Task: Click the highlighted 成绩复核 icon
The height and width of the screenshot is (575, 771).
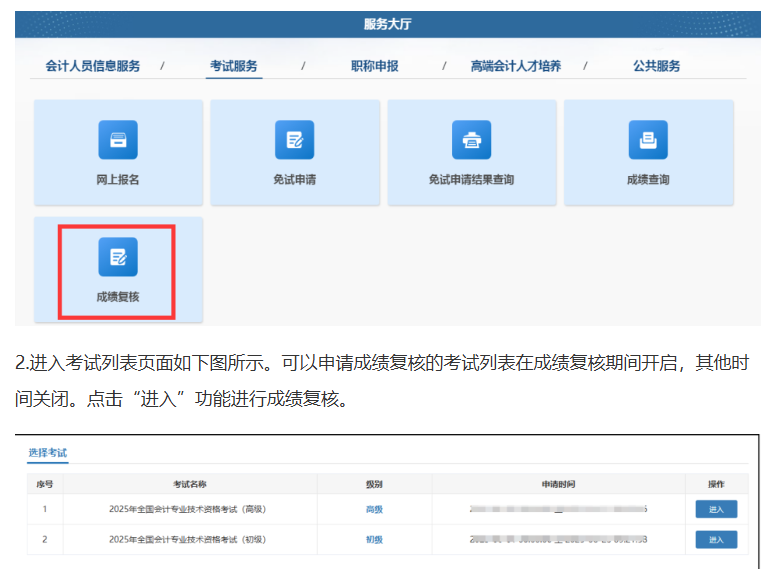Action: [118, 257]
